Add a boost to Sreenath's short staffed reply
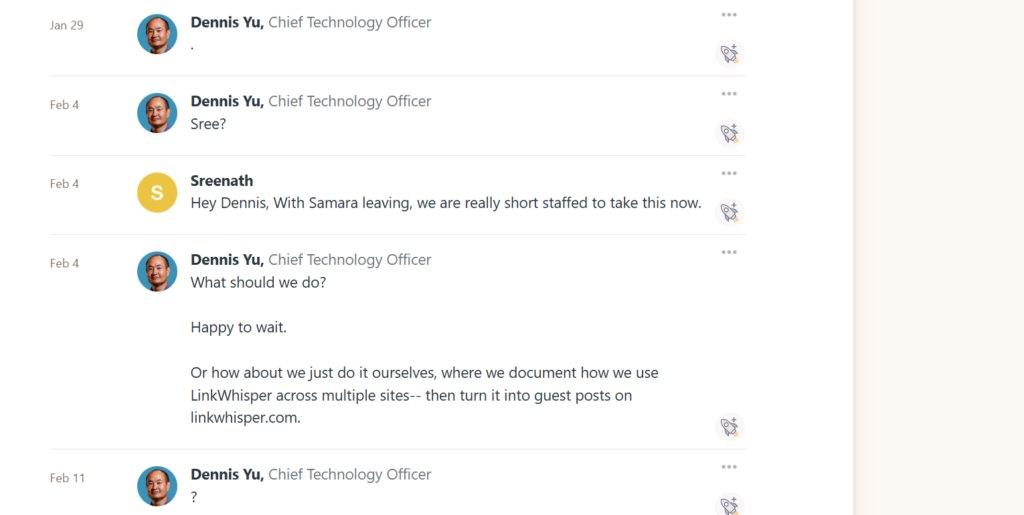Screen dimensions: 1024x515 [730, 212]
